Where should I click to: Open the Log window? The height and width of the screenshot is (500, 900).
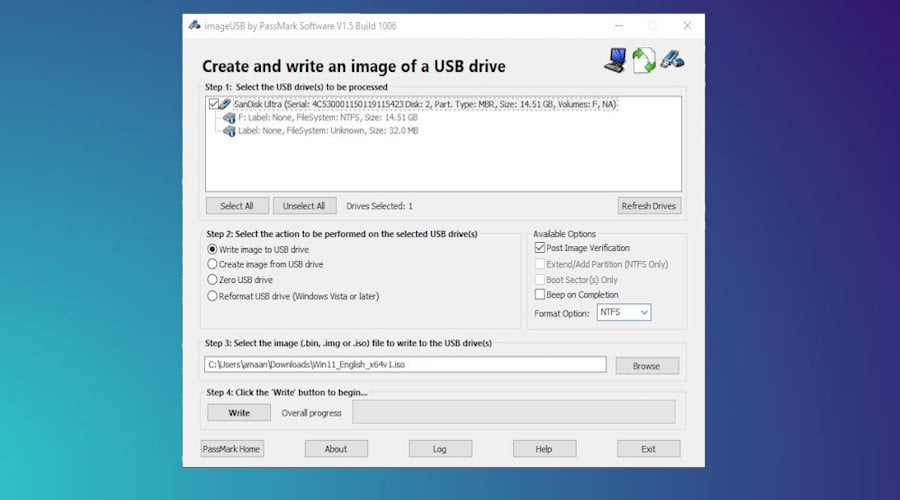point(440,449)
